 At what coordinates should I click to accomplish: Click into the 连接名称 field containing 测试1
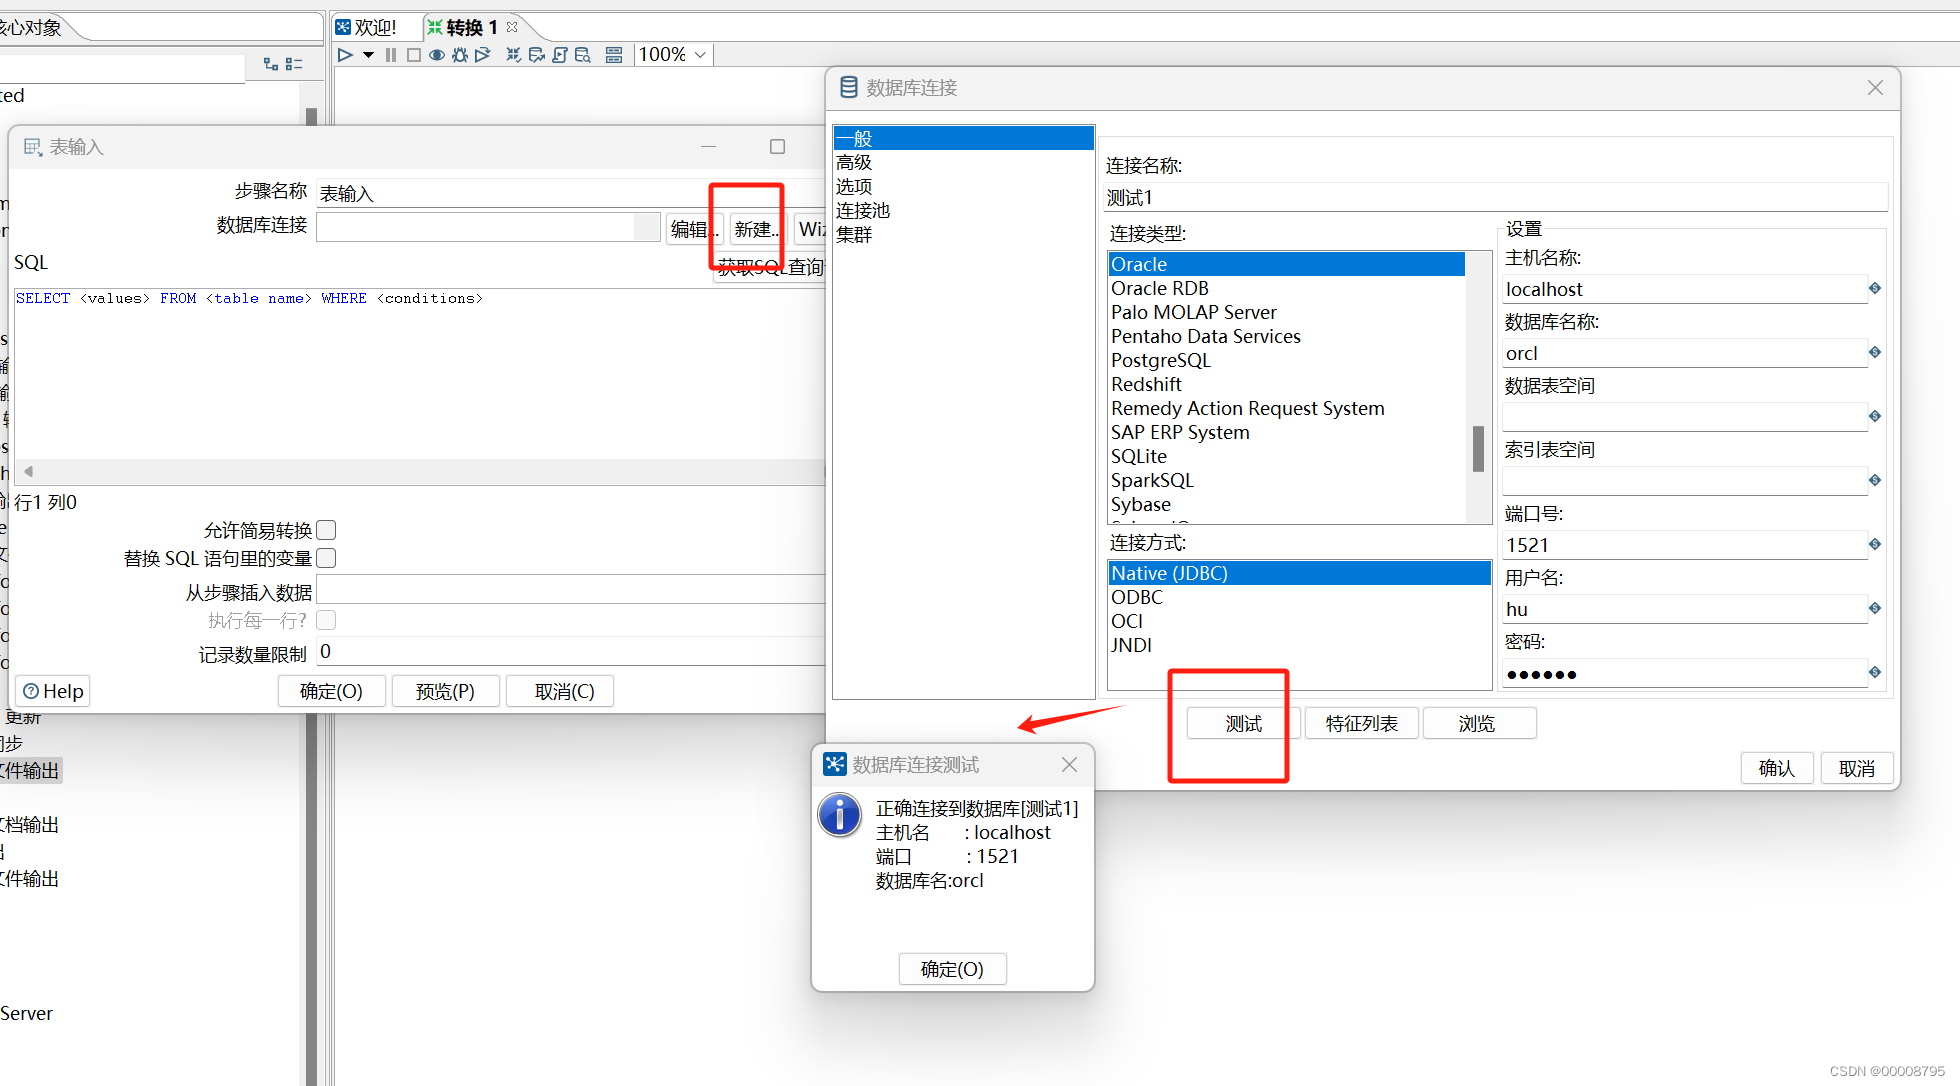click(x=1496, y=197)
